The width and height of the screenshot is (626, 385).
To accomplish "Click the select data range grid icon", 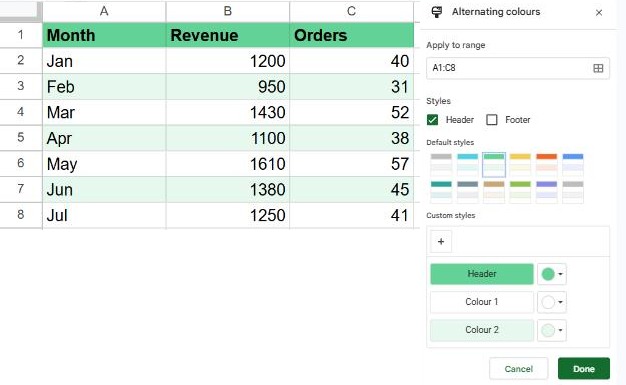I will (598, 68).
